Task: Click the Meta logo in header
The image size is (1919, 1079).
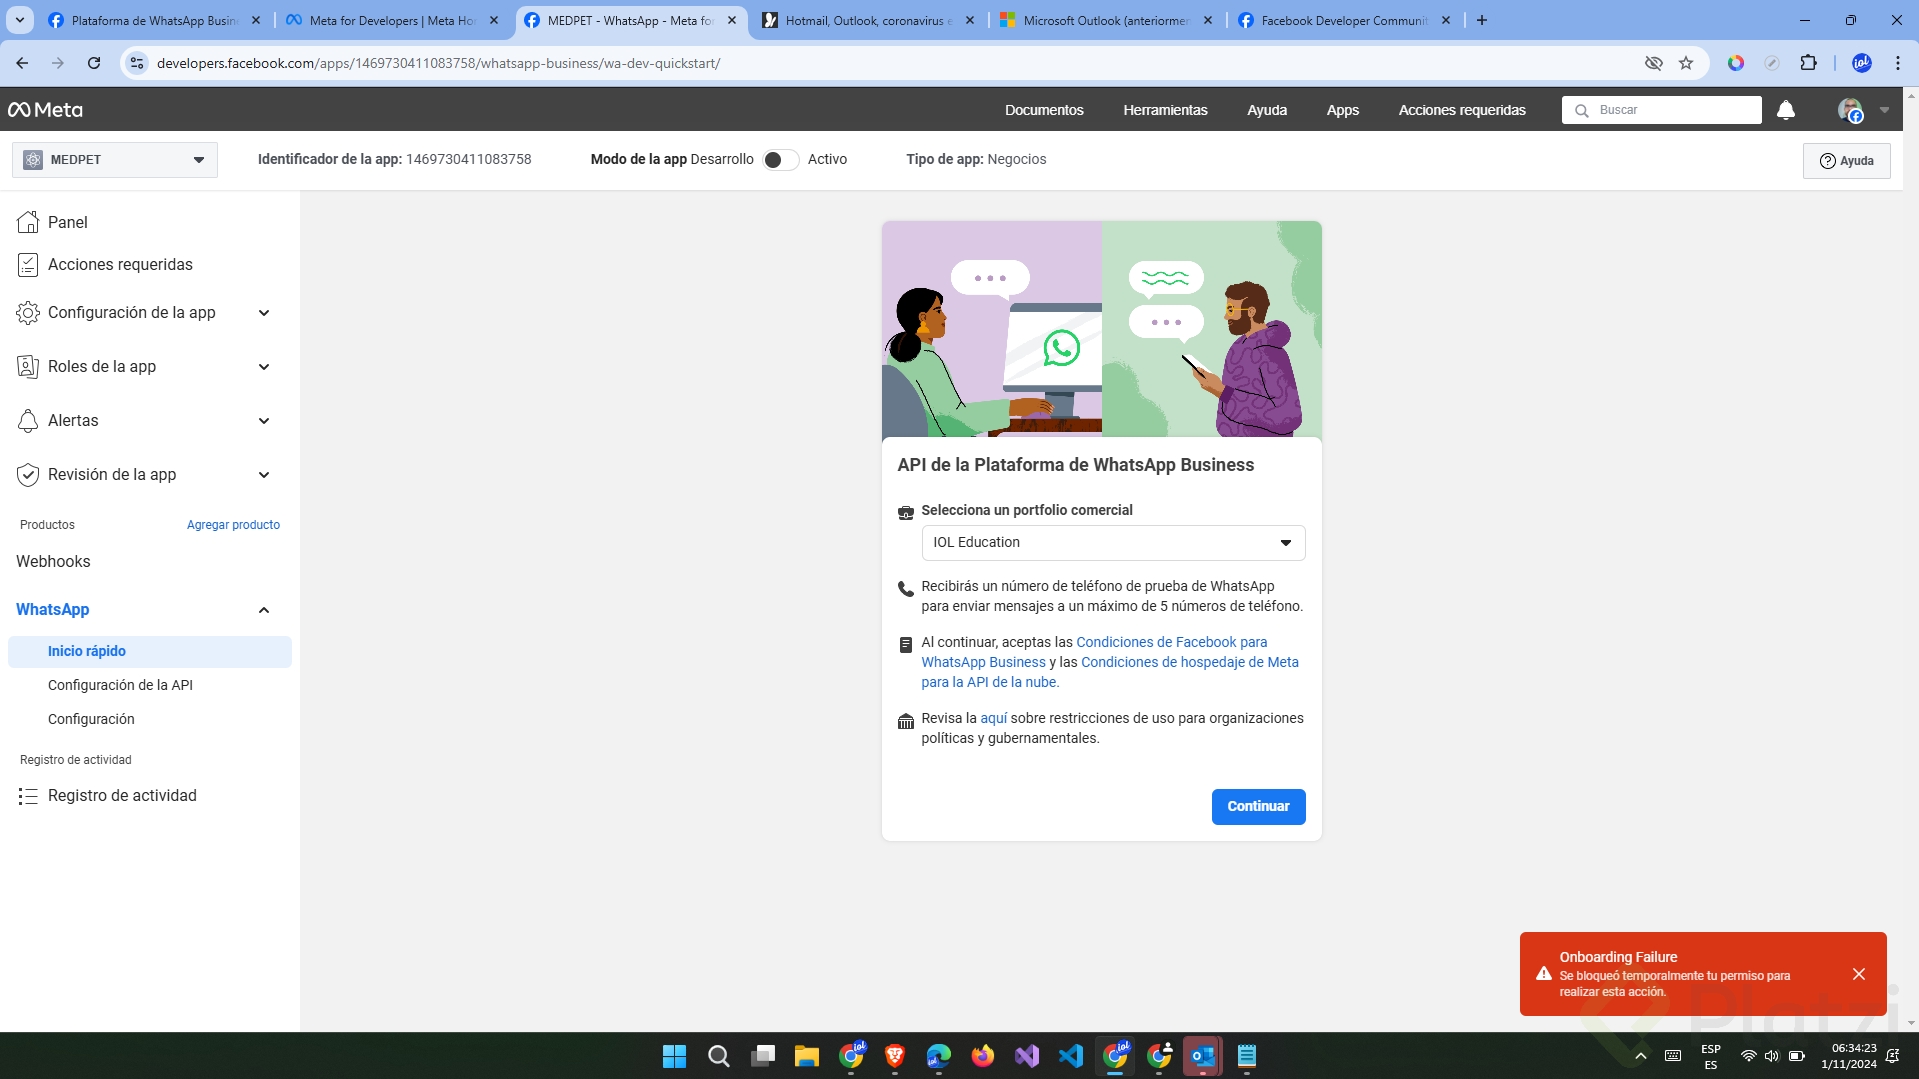Action: (x=45, y=110)
